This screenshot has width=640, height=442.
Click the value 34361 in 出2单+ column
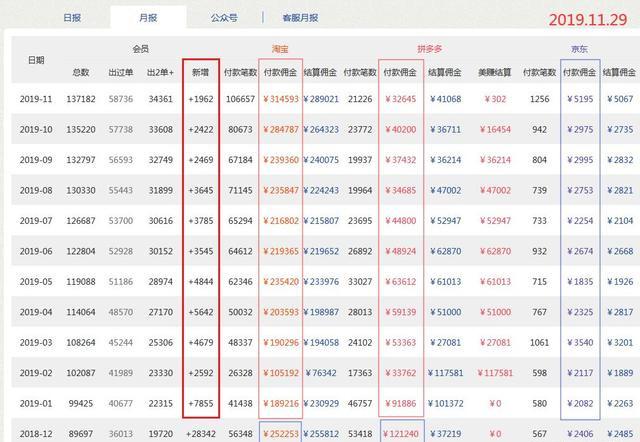(160, 99)
